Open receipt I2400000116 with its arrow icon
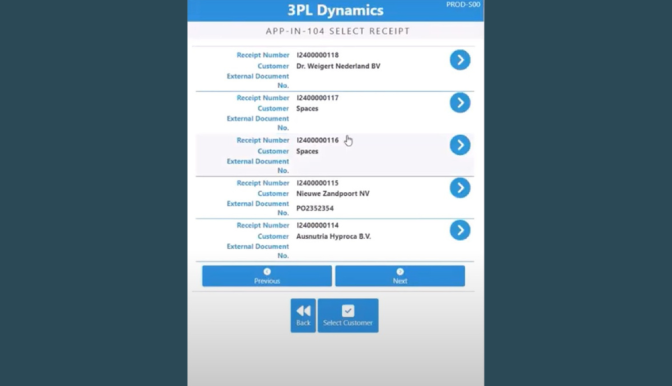 (460, 145)
